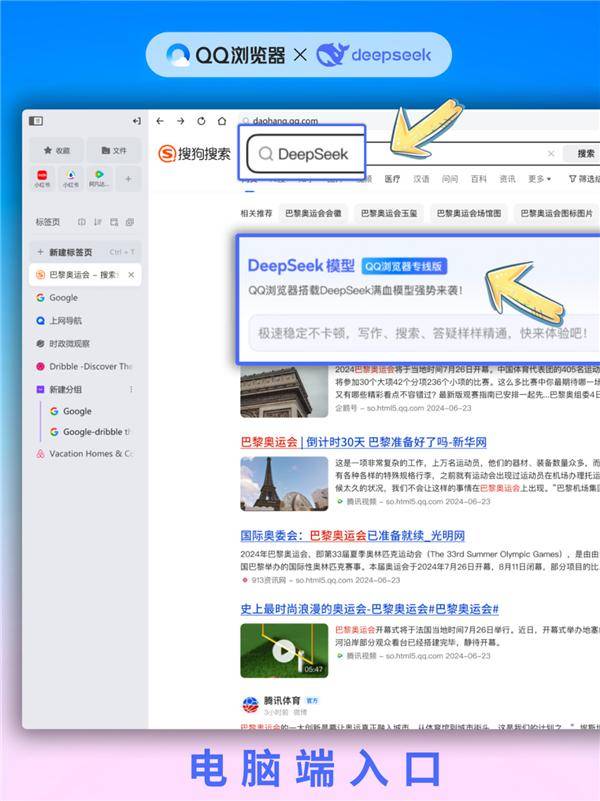Select the 汉语 search category tab
Viewport: 600px width, 801px height.
click(x=421, y=179)
